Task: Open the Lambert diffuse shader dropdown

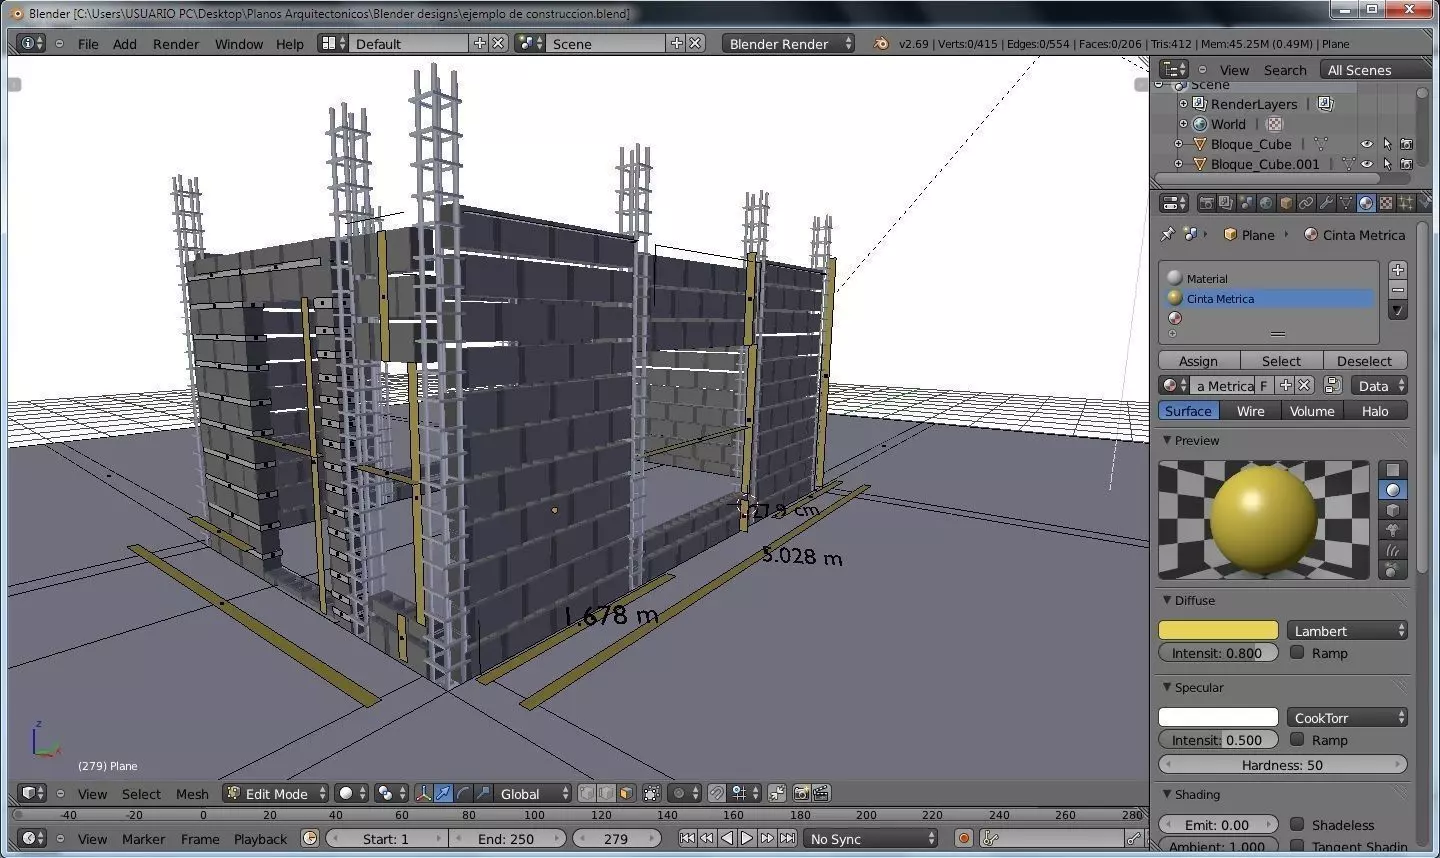Action: (1347, 630)
